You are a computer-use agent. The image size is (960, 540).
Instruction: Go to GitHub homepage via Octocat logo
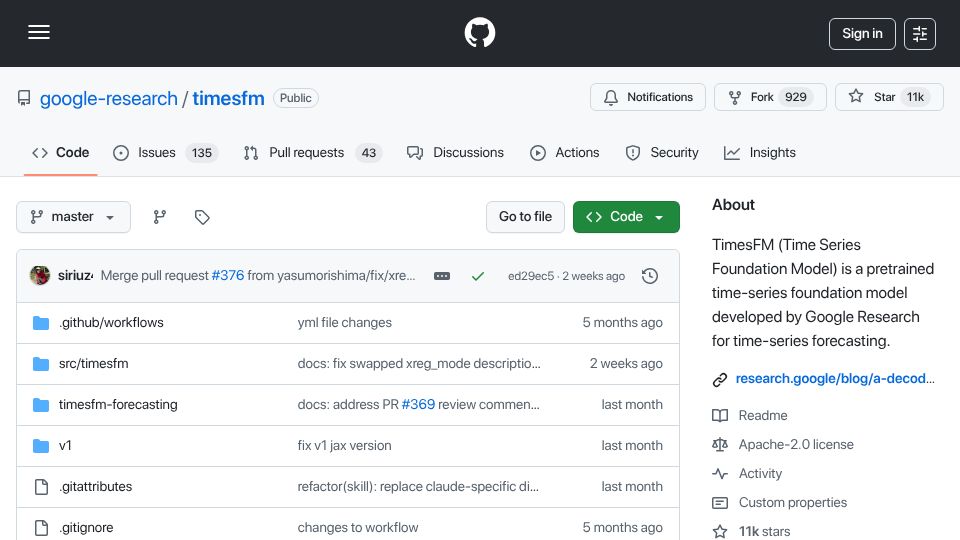pos(479,32)
